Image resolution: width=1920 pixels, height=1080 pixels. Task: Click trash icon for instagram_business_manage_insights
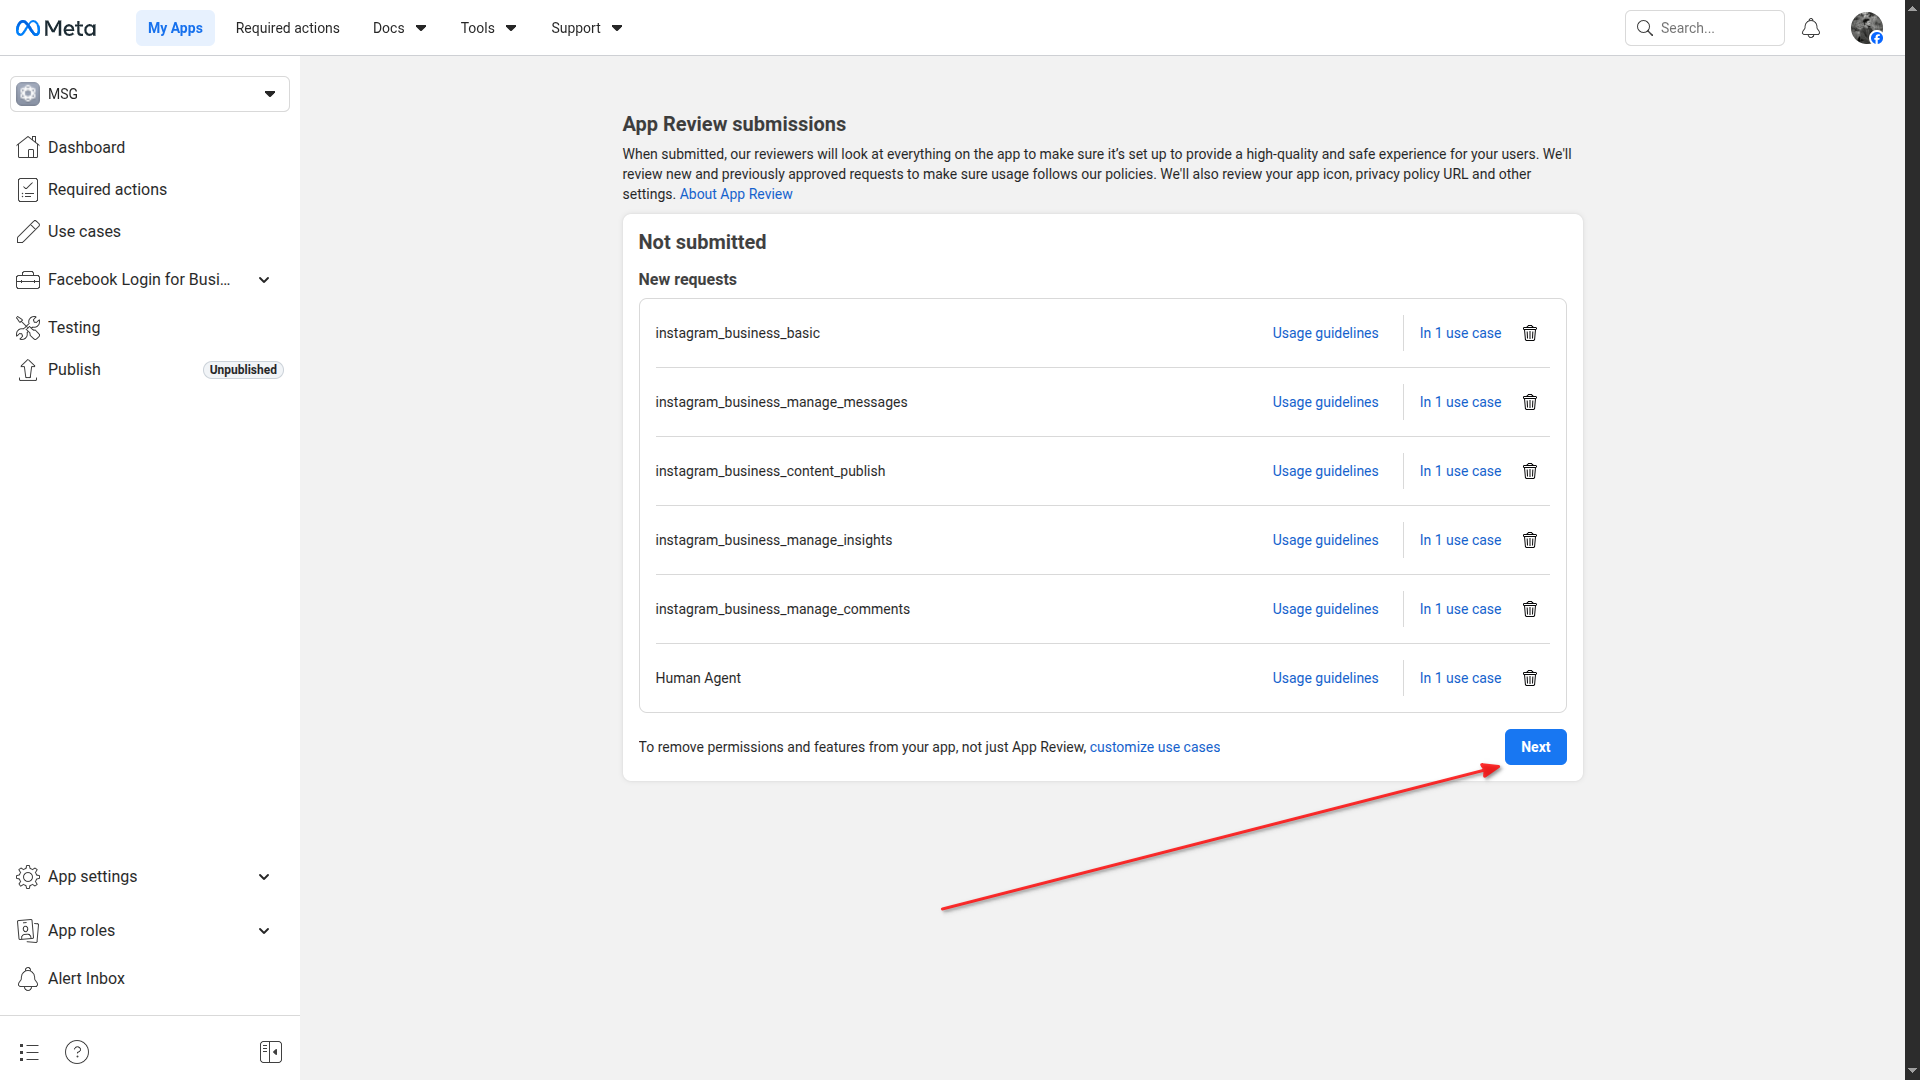[x=1529, y=540]
